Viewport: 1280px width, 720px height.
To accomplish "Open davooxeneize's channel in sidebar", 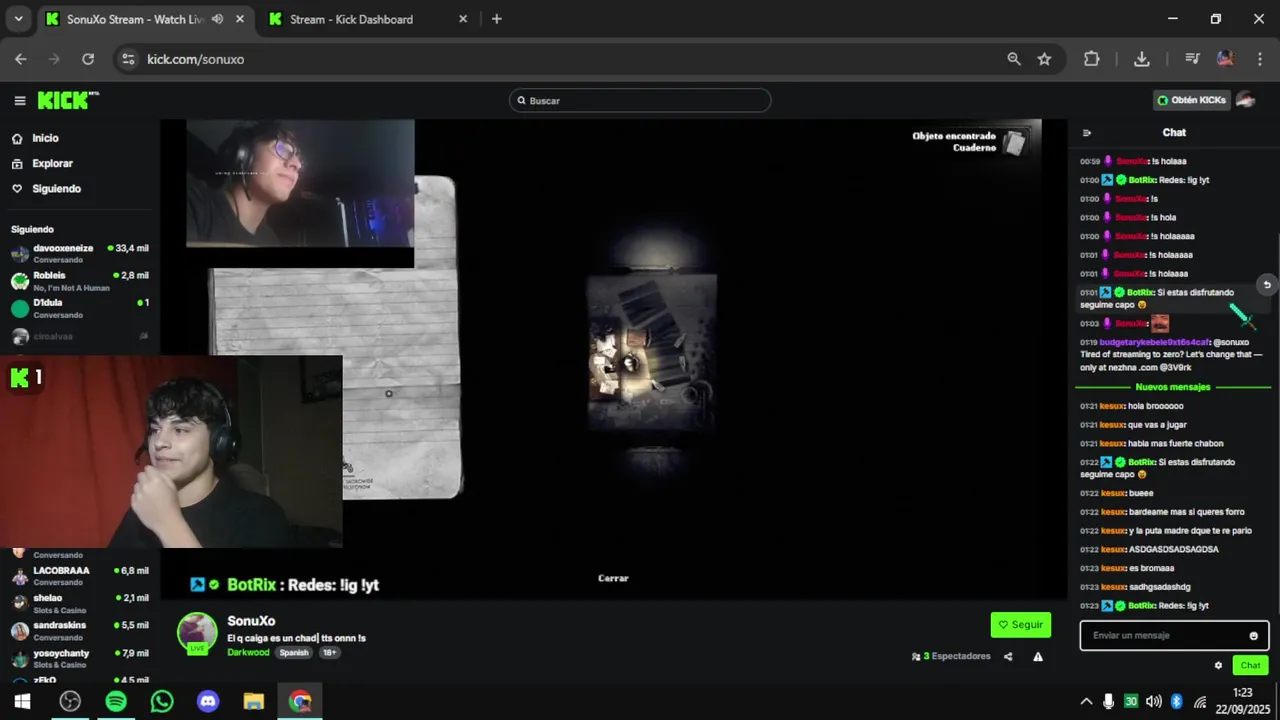I will coord(80,253).
